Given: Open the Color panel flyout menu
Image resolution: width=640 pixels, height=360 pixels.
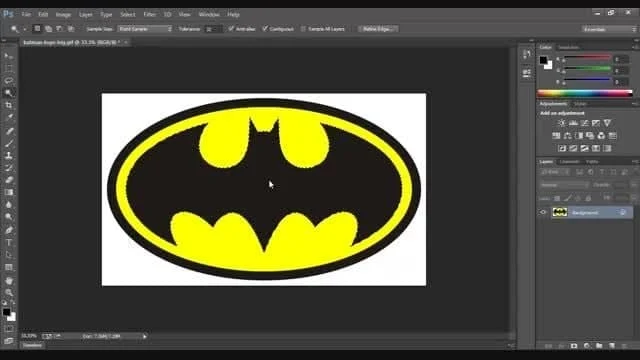Looking at the screenshot, I should point(635,47).
